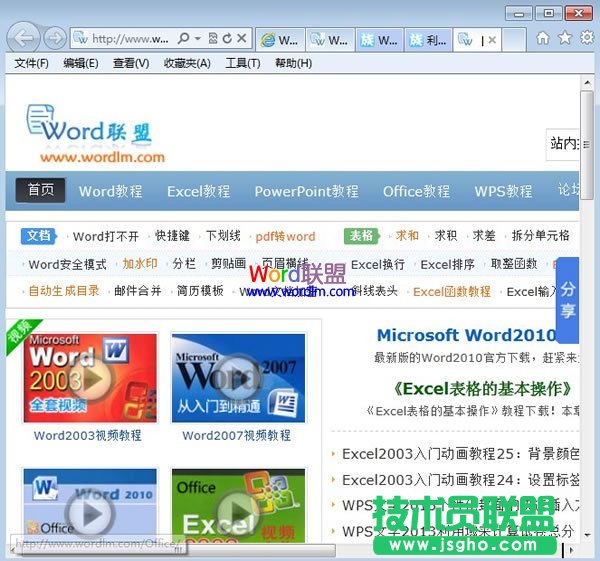Close the active browser tab
This screenshot has height=561, width=600.
pos(492,40)
